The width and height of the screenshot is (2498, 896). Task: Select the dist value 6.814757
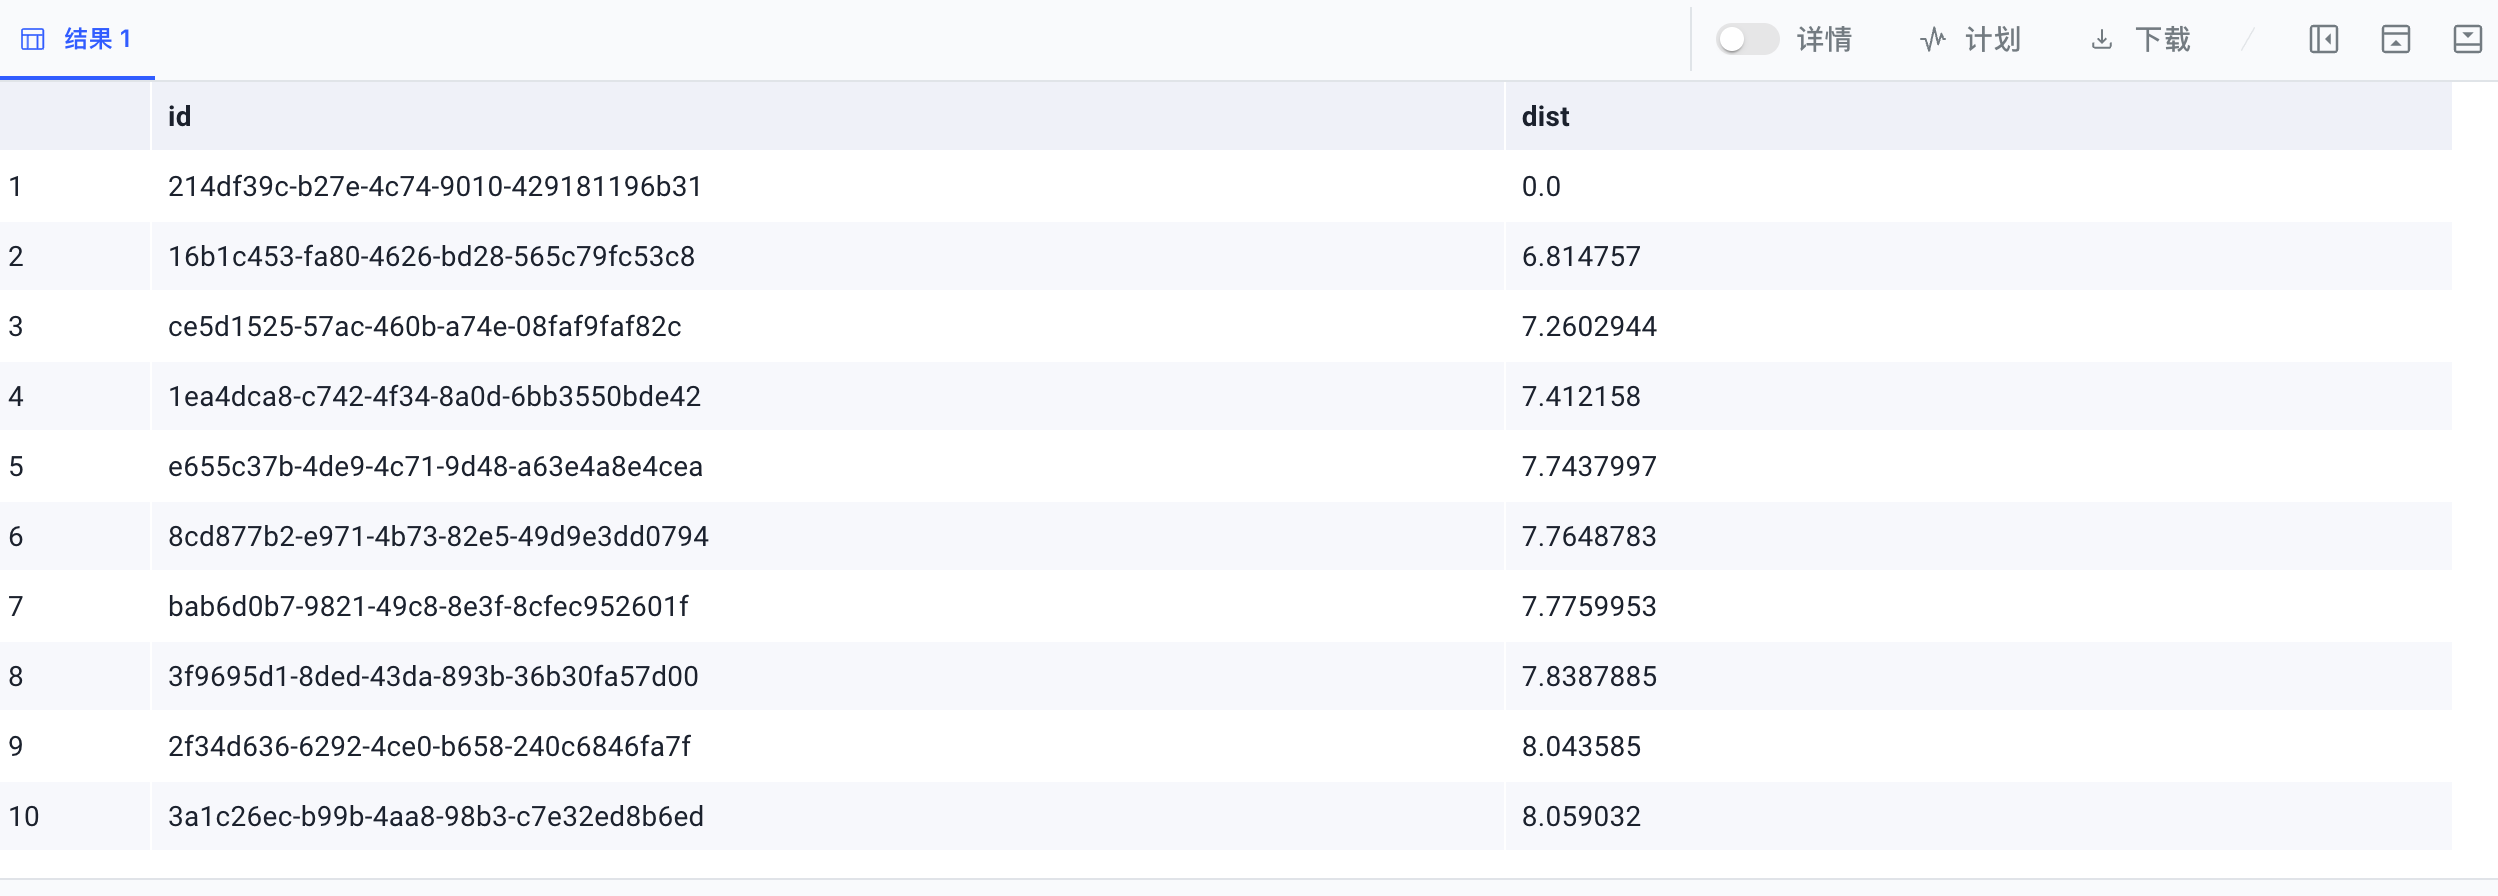pyautogui.click(x=1581, y=257)
